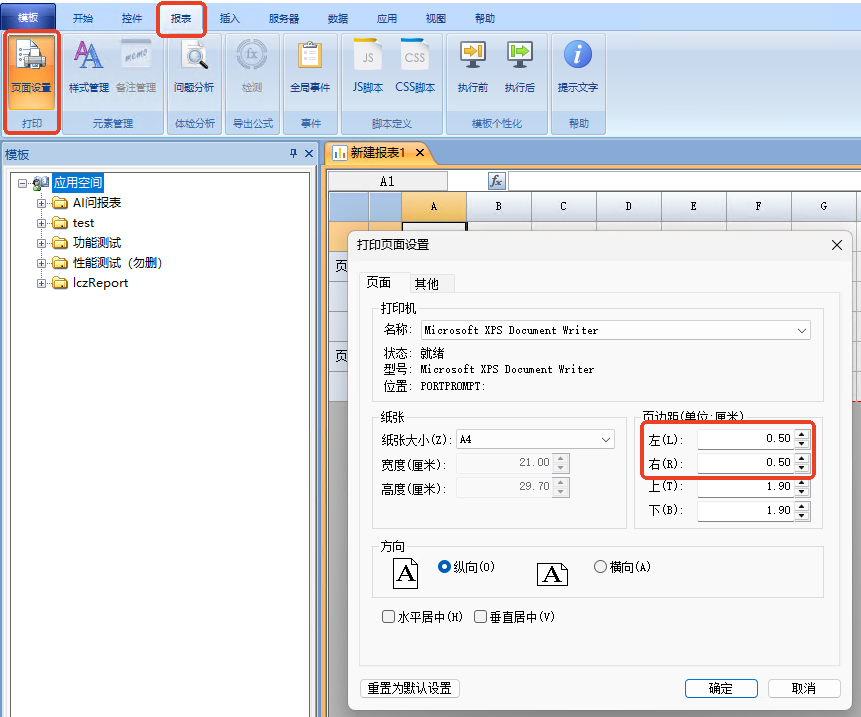Open 提示文字 help info icon
Viewport: 861px width, 717px height.
point(577,68)
